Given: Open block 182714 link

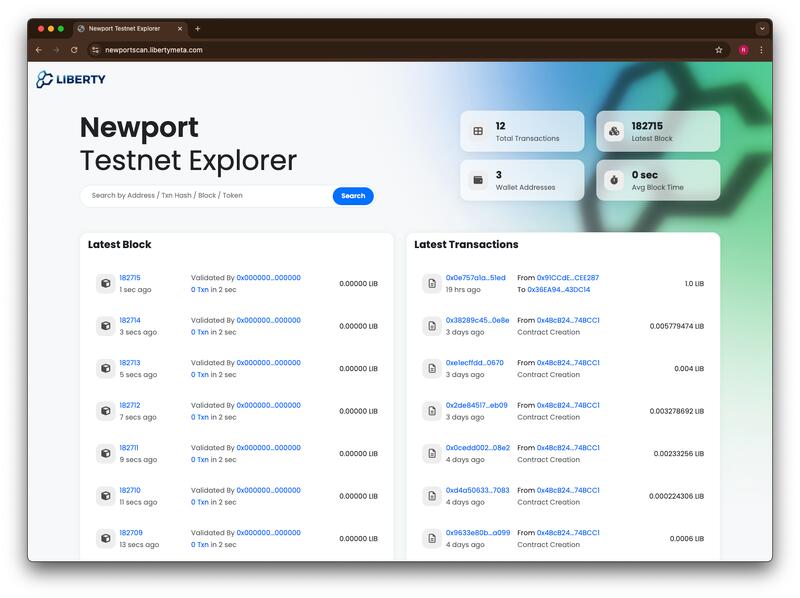Looking at the screenshot, I should pyautogui.click(x=130, y=320).
